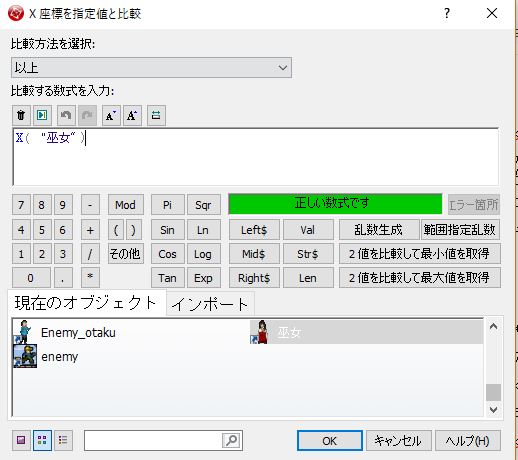The image size is (518, 460).
Task: Click 範囲指定乱数 ranged random button
Action: (x=460, y=230)
